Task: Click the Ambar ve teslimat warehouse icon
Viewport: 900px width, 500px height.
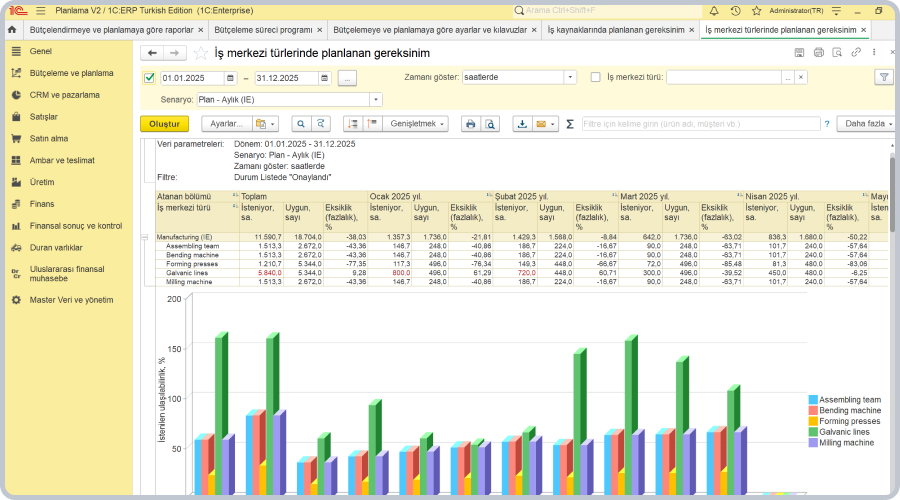Action: click(x=16, y=160)
